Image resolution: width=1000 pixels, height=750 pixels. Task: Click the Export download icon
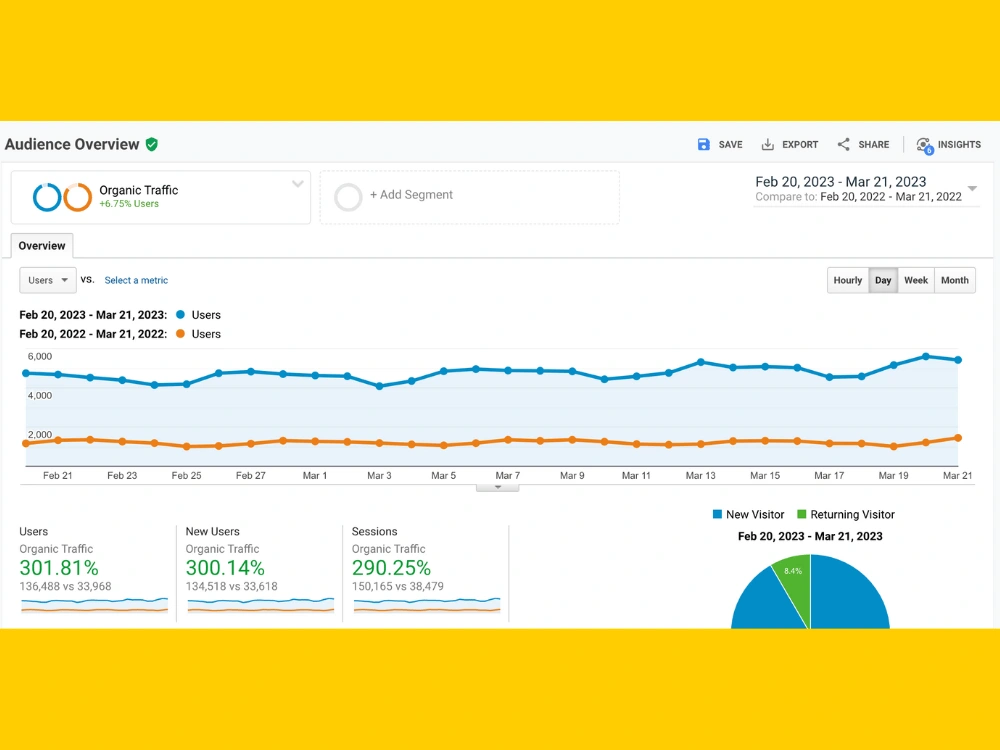tap(768, 145)
